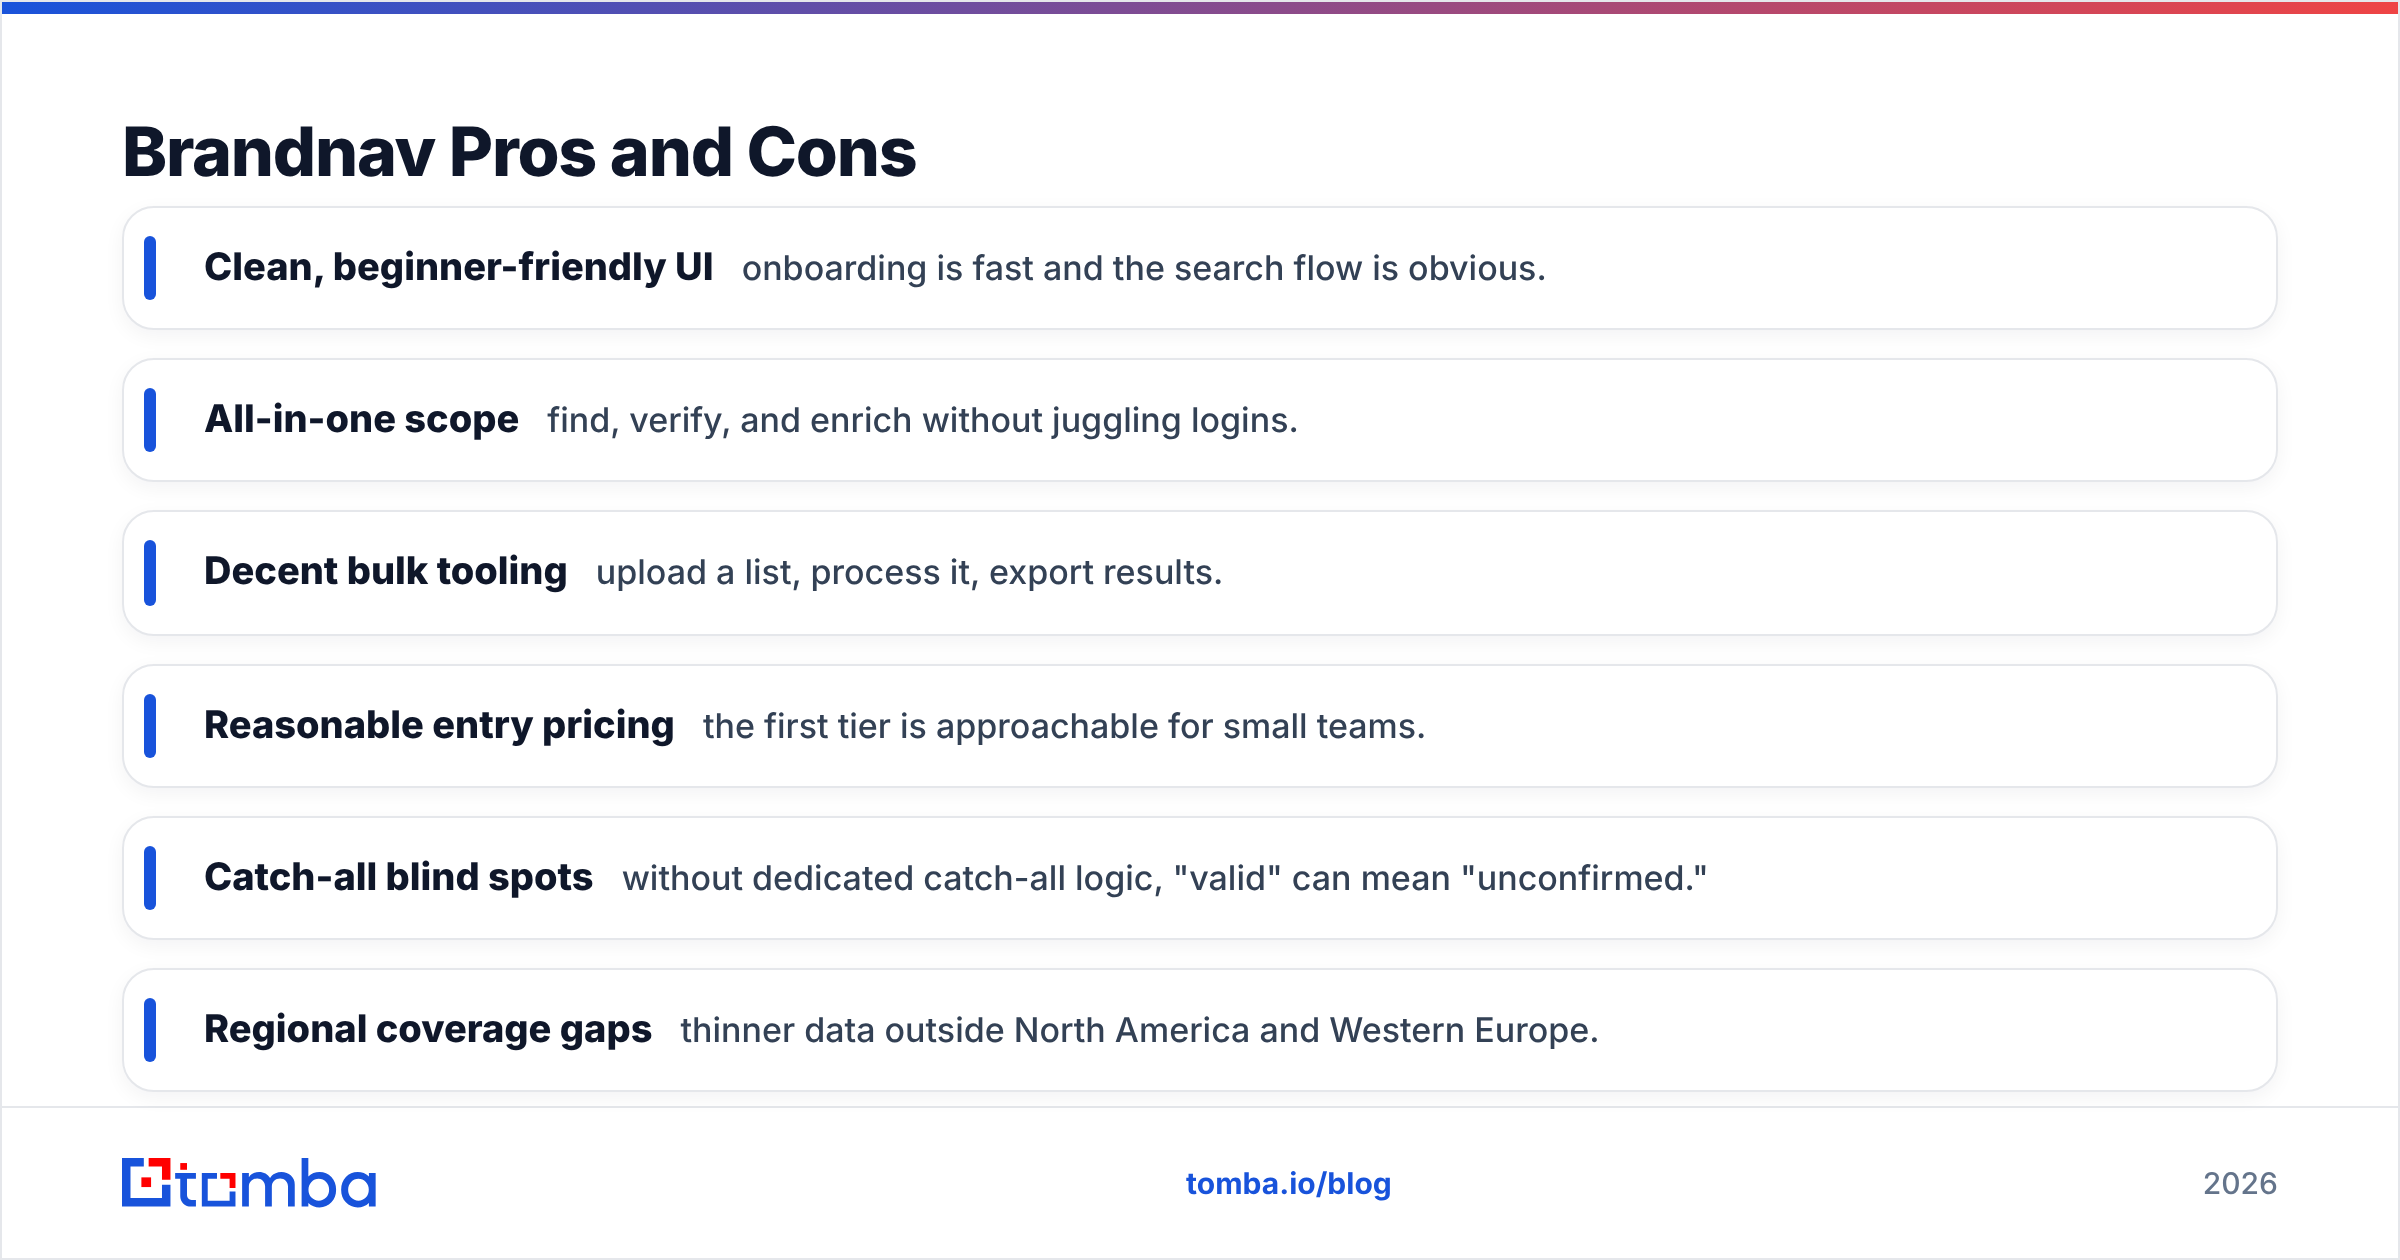Select 'Regional coverage gaps' label
The image size is (2400, 1260).
pyautogui.click(x=428, y=1030)
